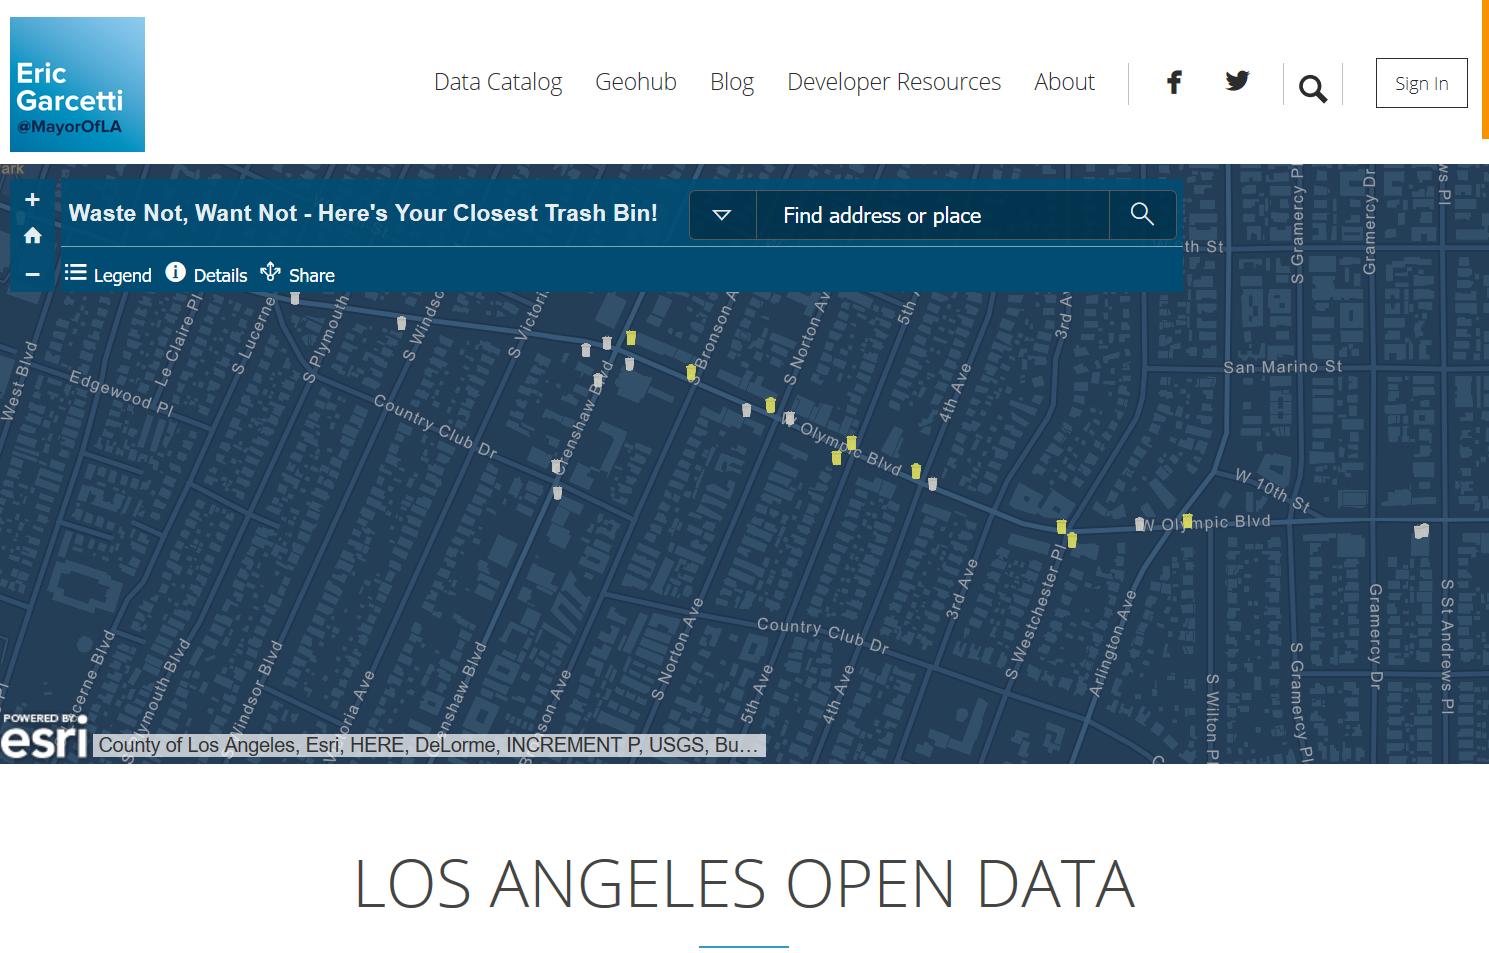Expand the search source dropdown arrow
Image resolution: width=1489 pixels, height=953 pixels.
[722, 215]
